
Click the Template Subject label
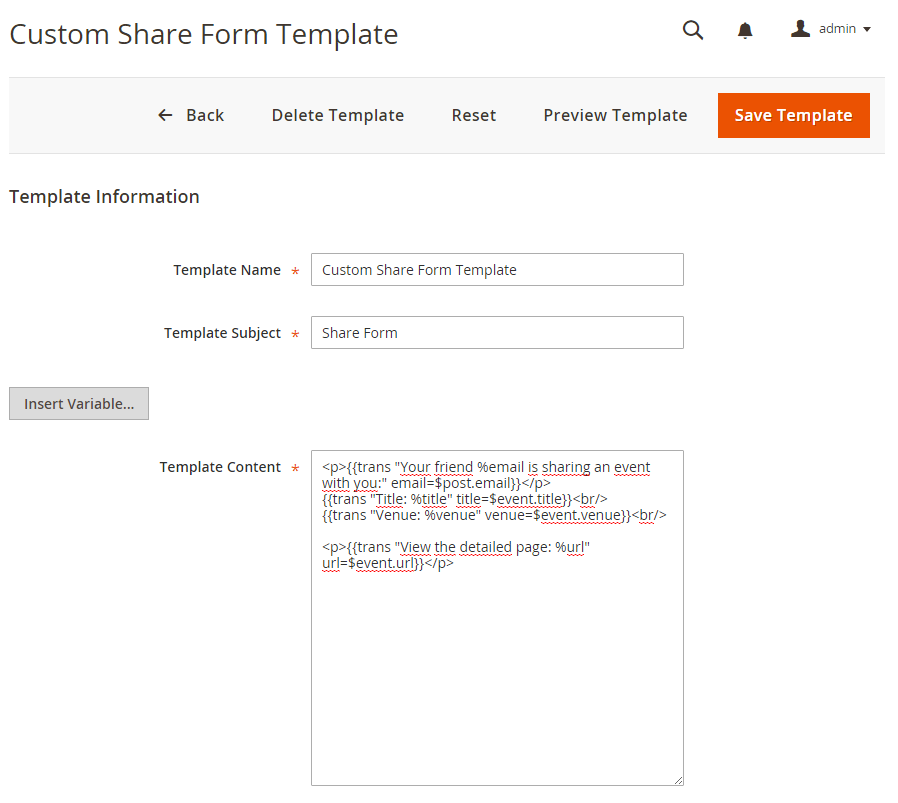222,333
